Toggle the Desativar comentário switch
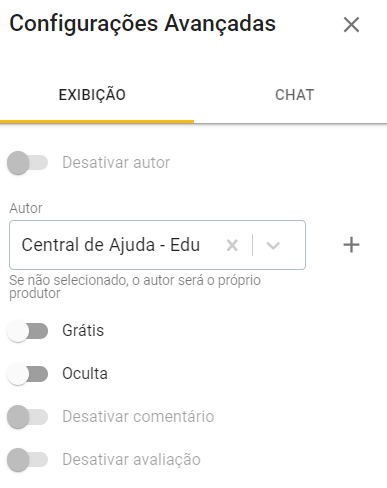Screen dimensions: 387x488 click(27, 417)
